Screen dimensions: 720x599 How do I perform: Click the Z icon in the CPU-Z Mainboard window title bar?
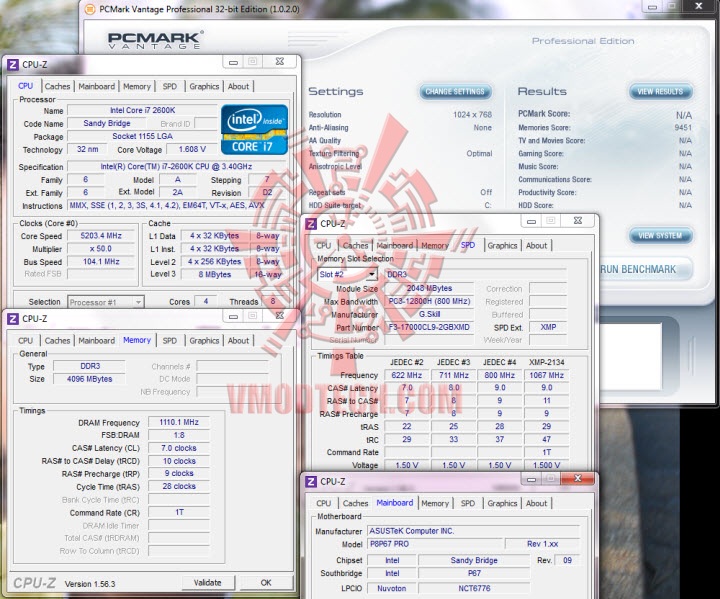coord(311,481)
